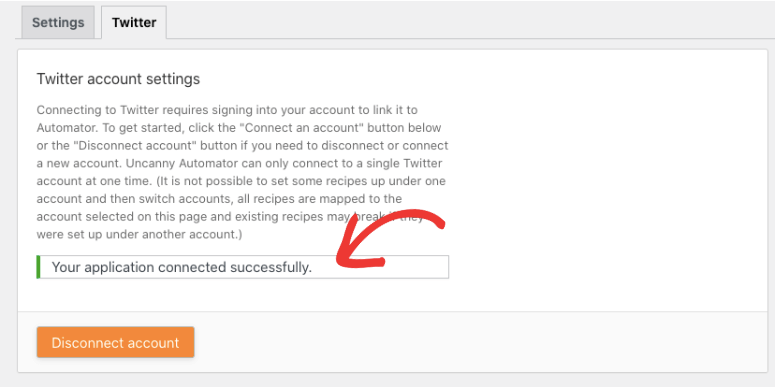Click the closing line "were set up under another account.)"
Image resolution: width=775 pixels, height=387 pixels.
point(139,234)
